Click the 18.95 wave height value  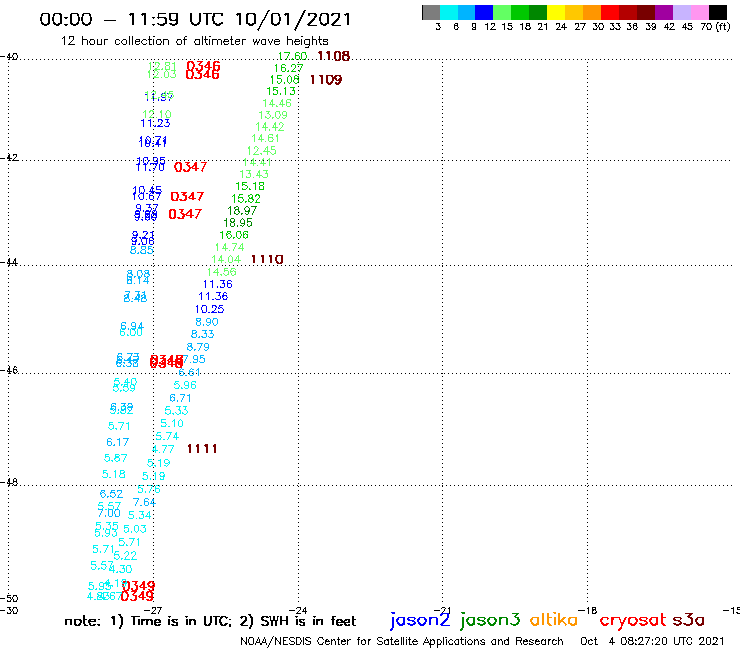coord(238,222)
